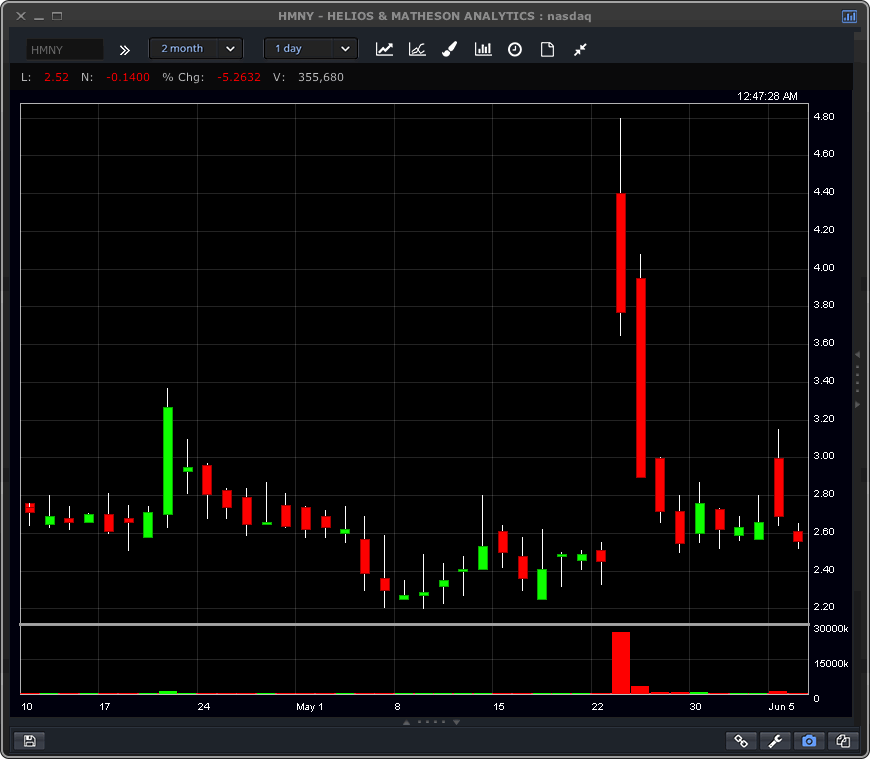Take a snapshot with the camera tool
Viewport: 870px width, 759px height.
tap(809, 740)
